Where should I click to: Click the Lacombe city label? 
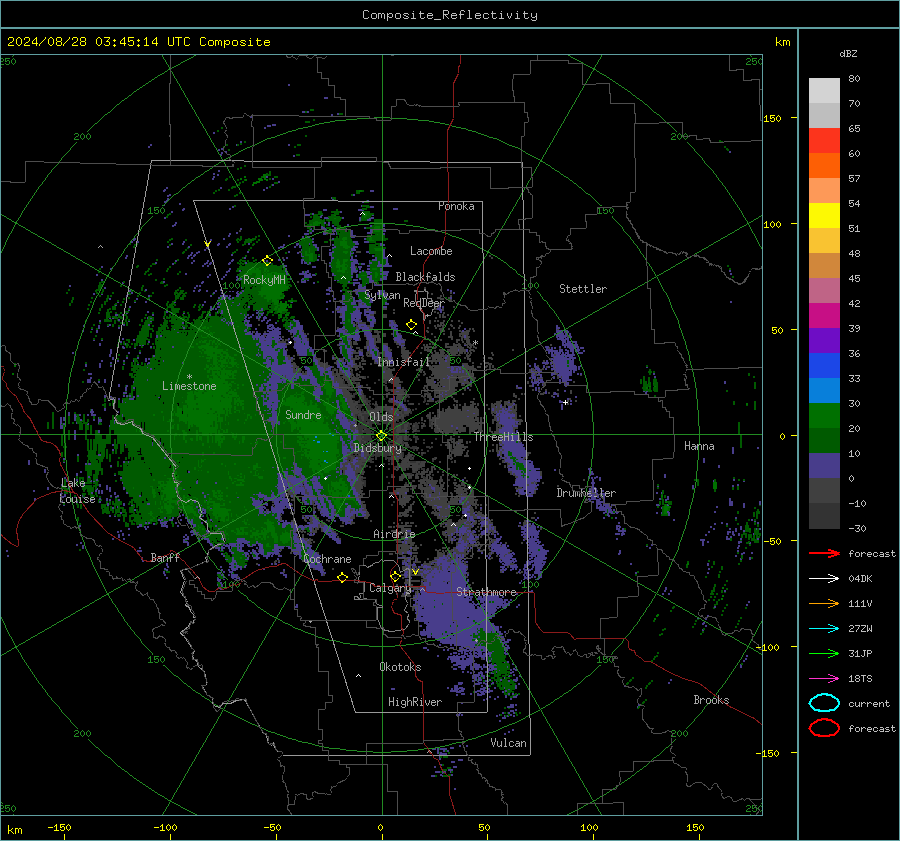click(431, 251)
